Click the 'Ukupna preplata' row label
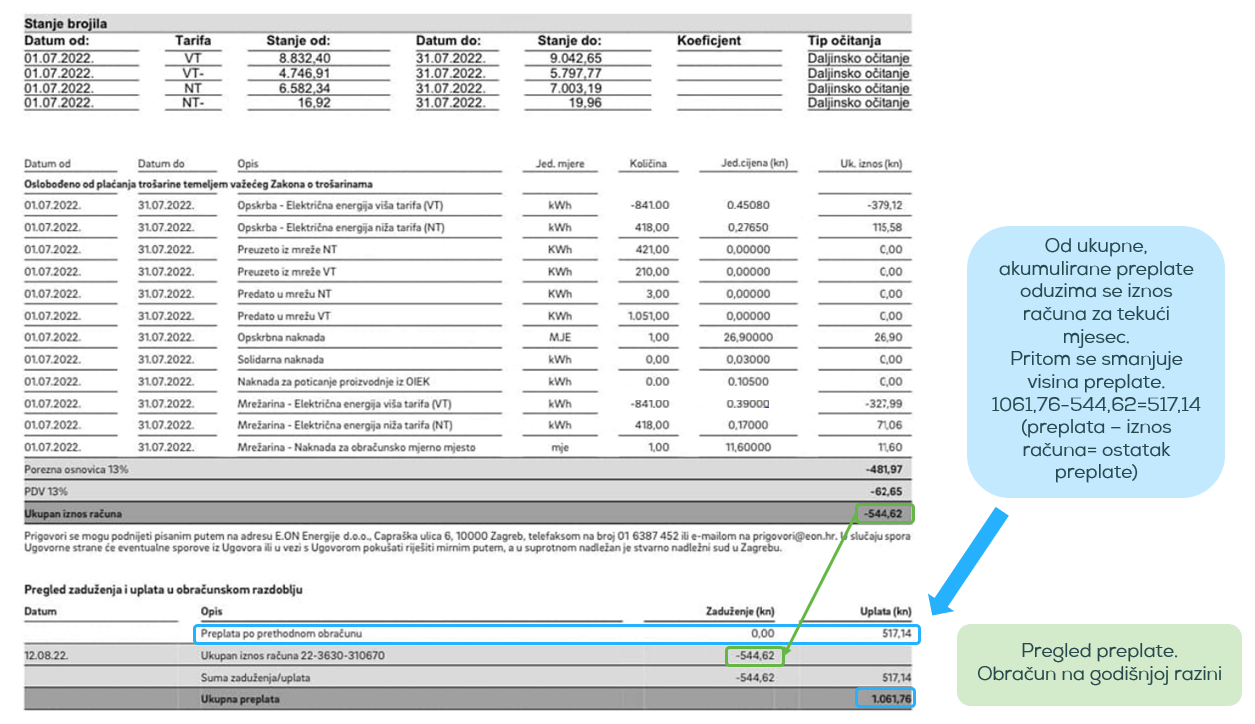The height and width of the screenshot is (724, 1255). coord(241,699)
